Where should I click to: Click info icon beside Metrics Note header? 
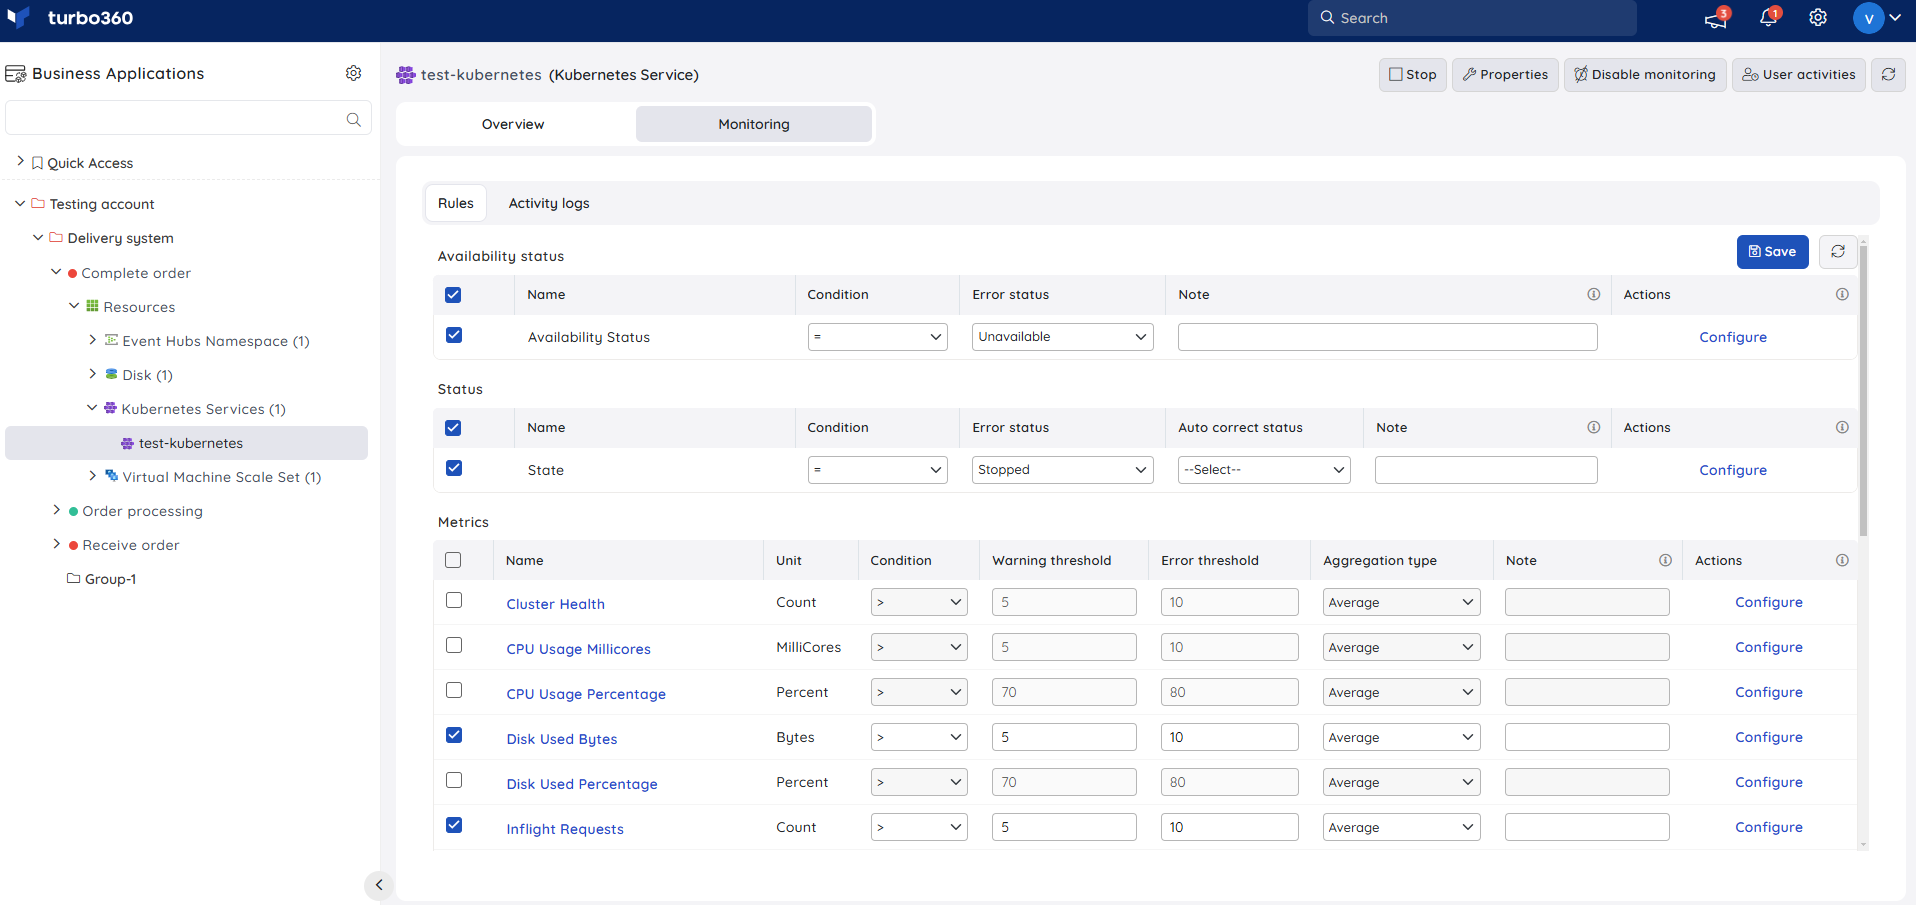(x=1665, y=560)
